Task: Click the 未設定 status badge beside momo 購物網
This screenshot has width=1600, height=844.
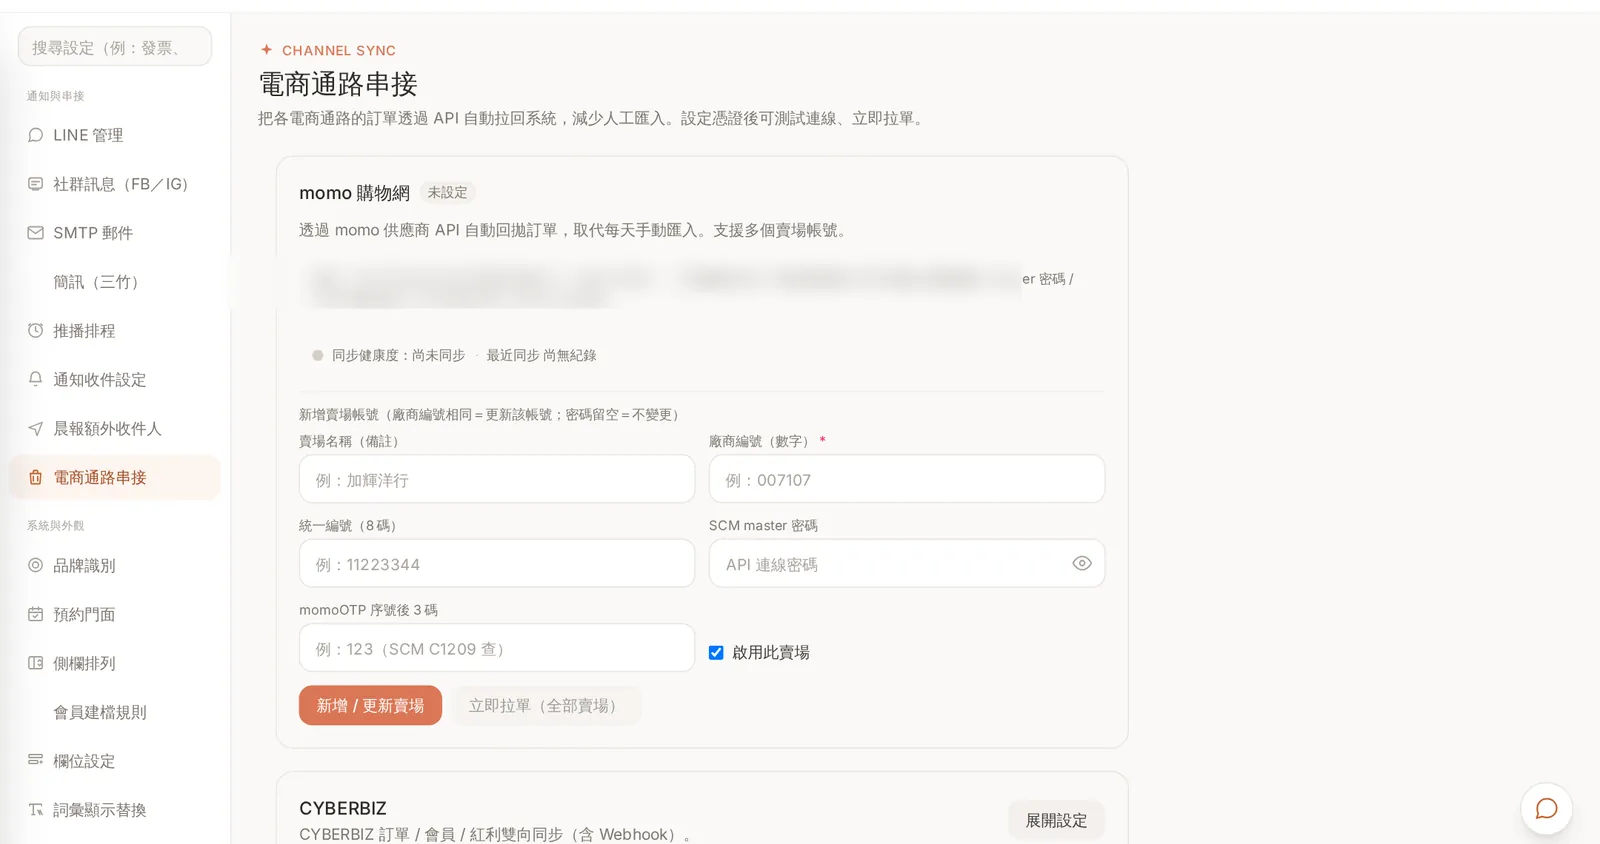Action: tap(447, 193)
